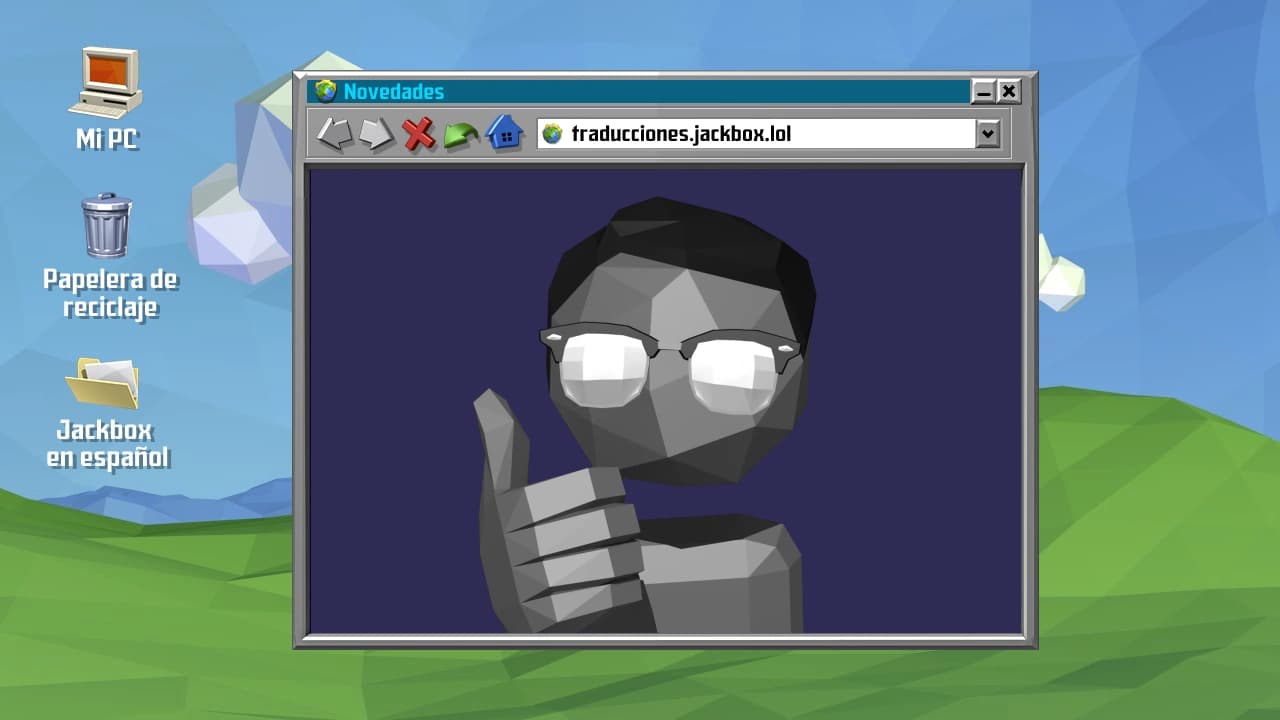Open the Jackbox en español folder icon
The image size is (1280, 720).
103,382
